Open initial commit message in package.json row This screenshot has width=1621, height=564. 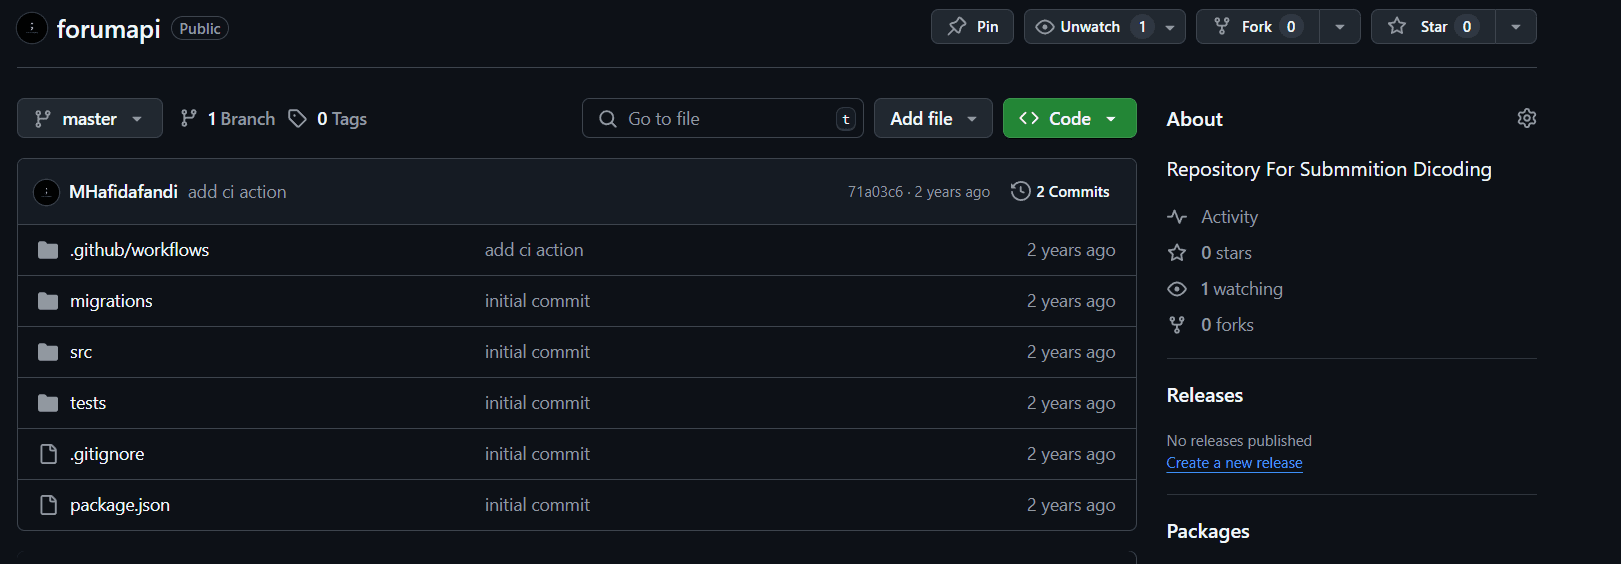click(x=537, y=505)
